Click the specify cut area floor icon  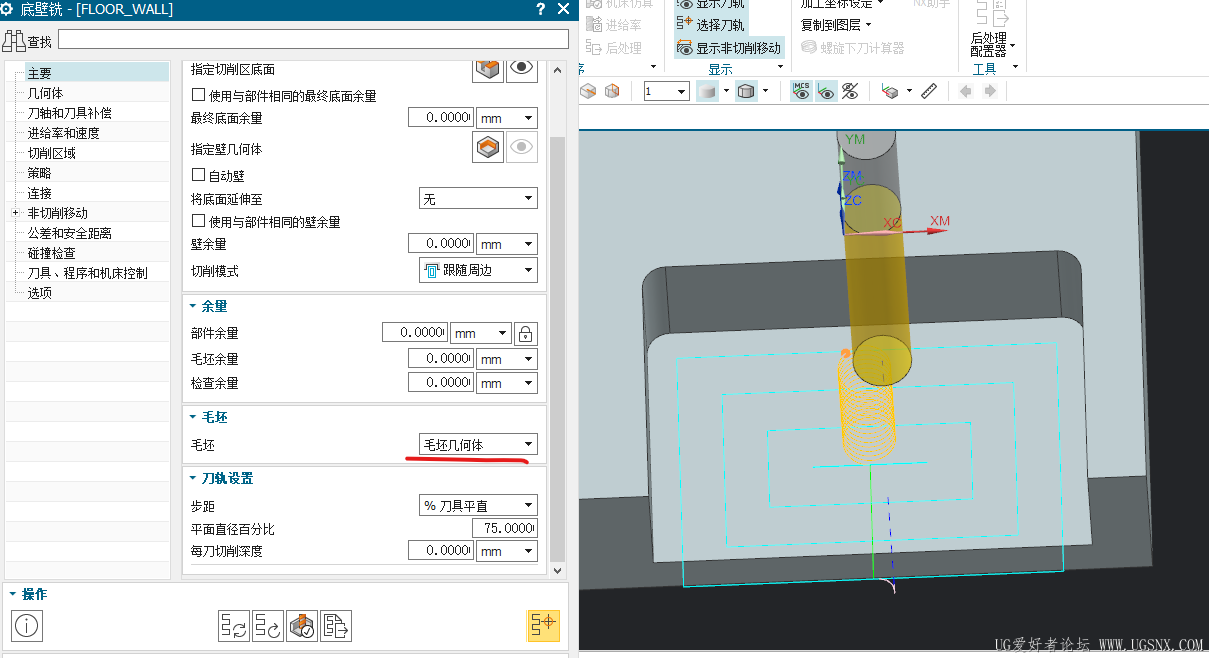(x=488, y=68)
